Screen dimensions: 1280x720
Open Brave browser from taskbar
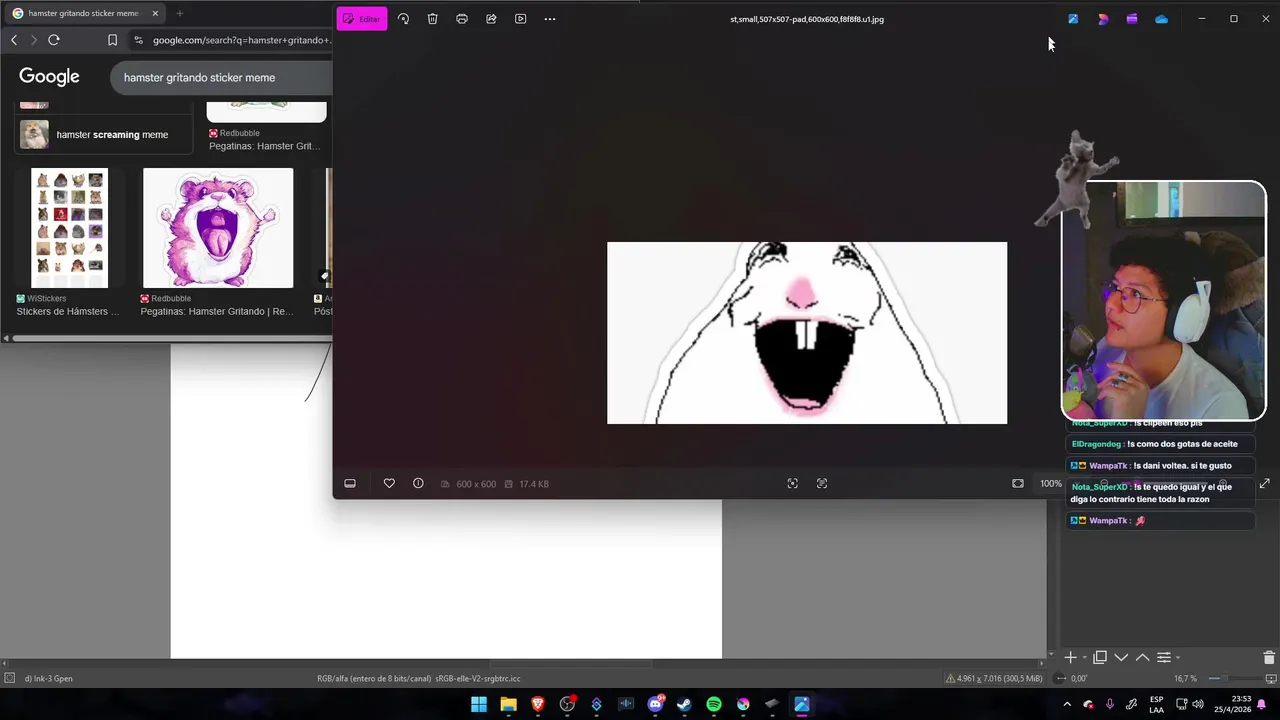pyautogui.click(x=538, y=704)
